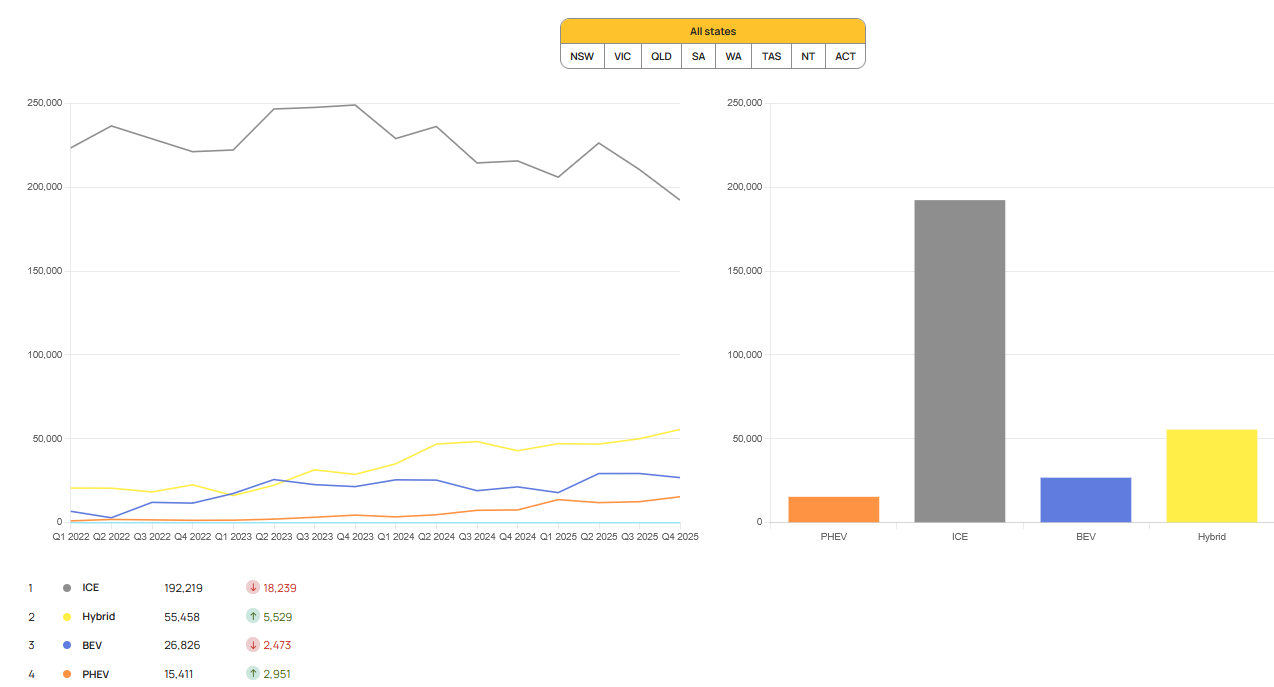1274x687 pixels.
Task: Click the orange PHEV legend dot
Action: click(67, 674)
